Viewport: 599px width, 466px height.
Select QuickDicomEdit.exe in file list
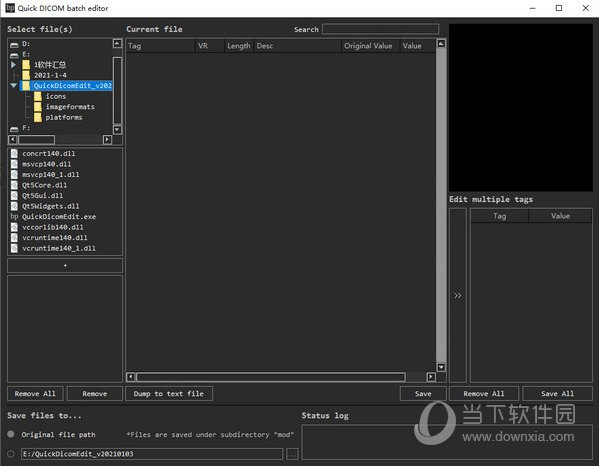point(59,217)
